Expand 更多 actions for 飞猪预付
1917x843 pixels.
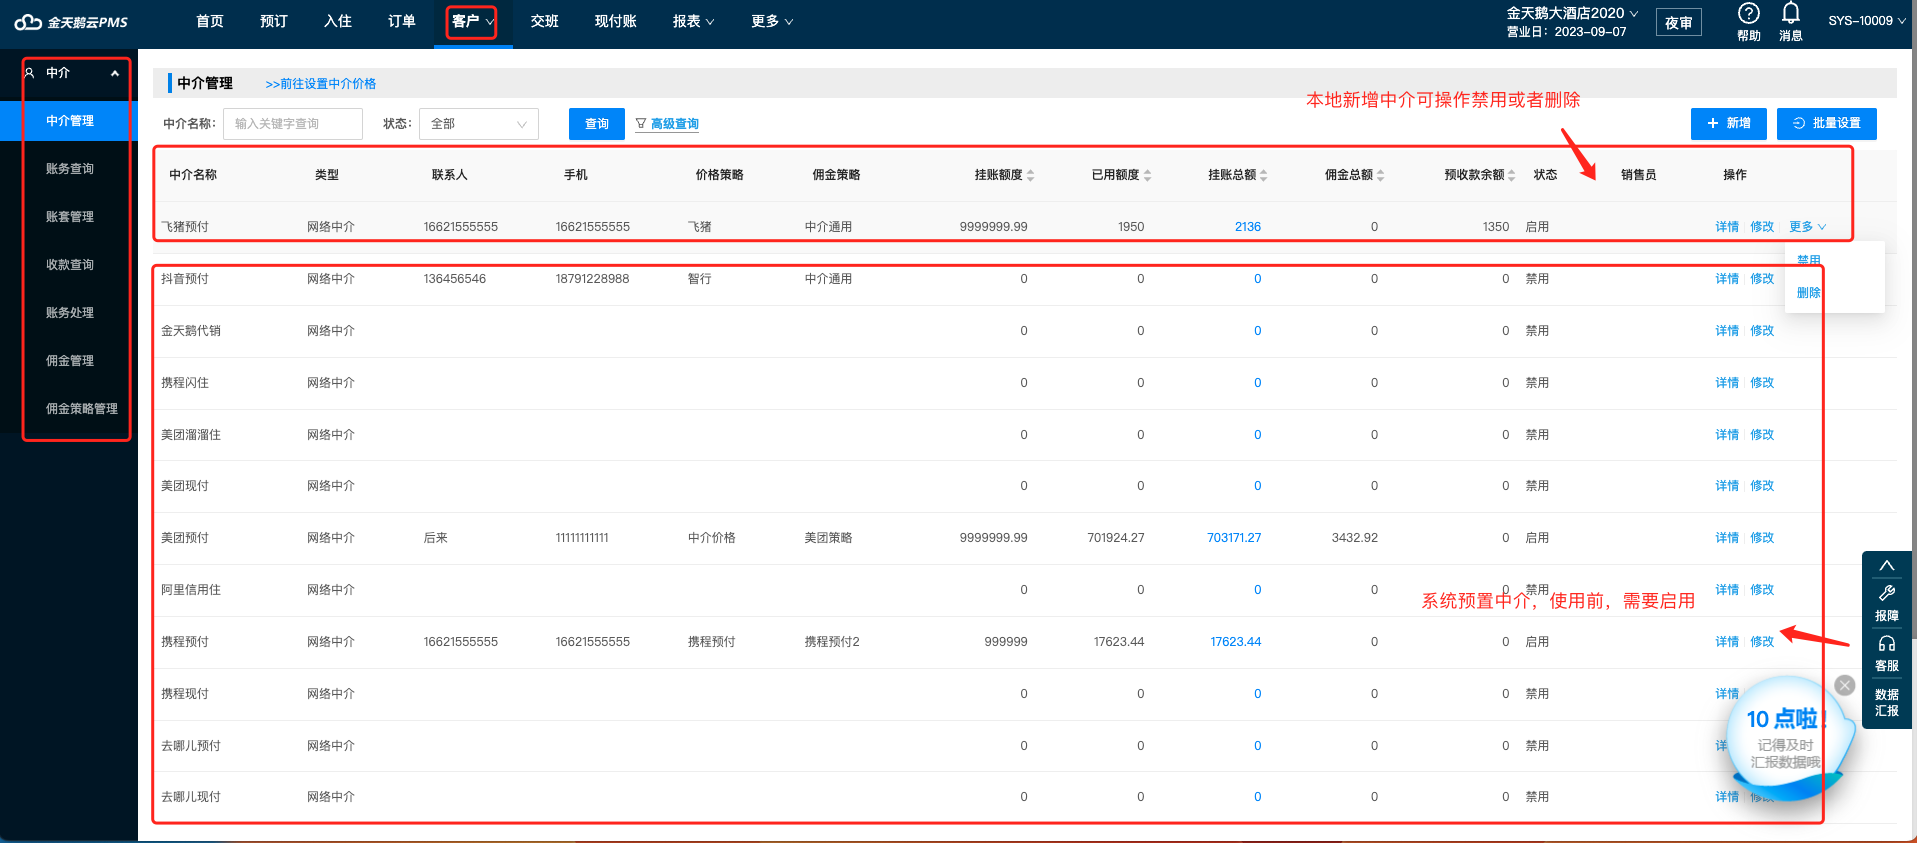pos(1807,227)
